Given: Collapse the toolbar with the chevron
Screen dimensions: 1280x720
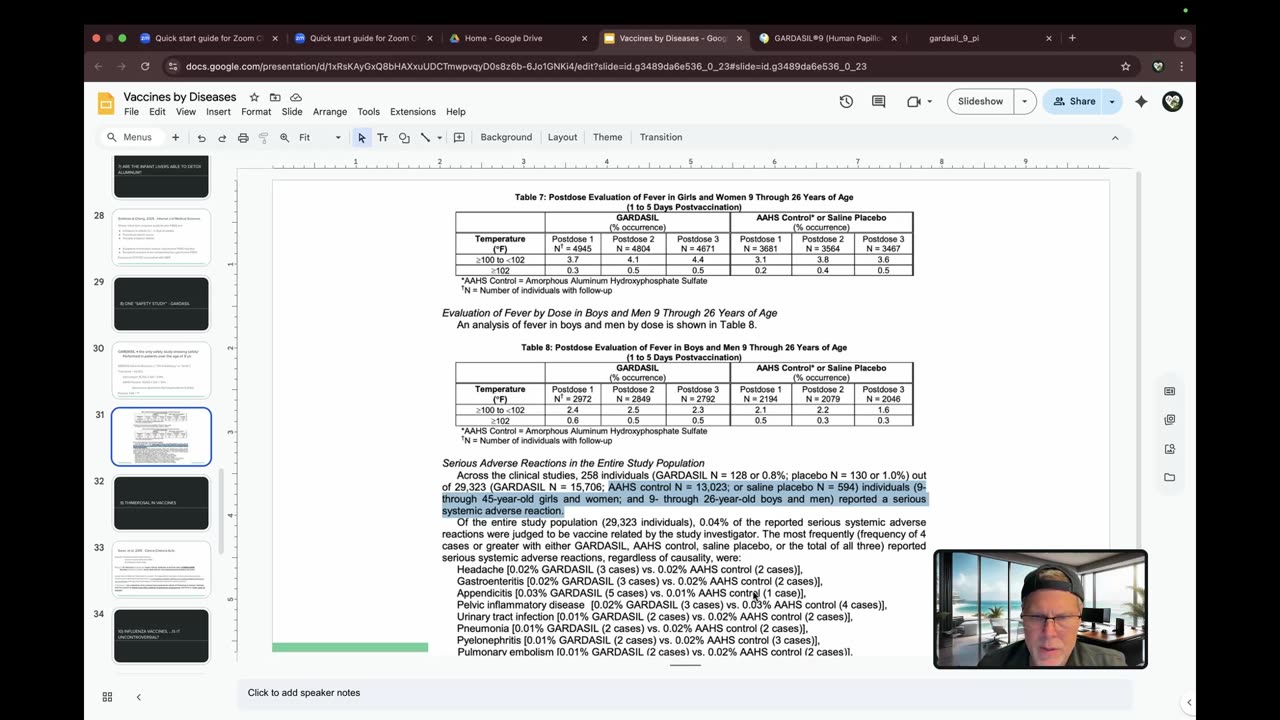Looking at the screenshot, I should [x=1115, y=137].
